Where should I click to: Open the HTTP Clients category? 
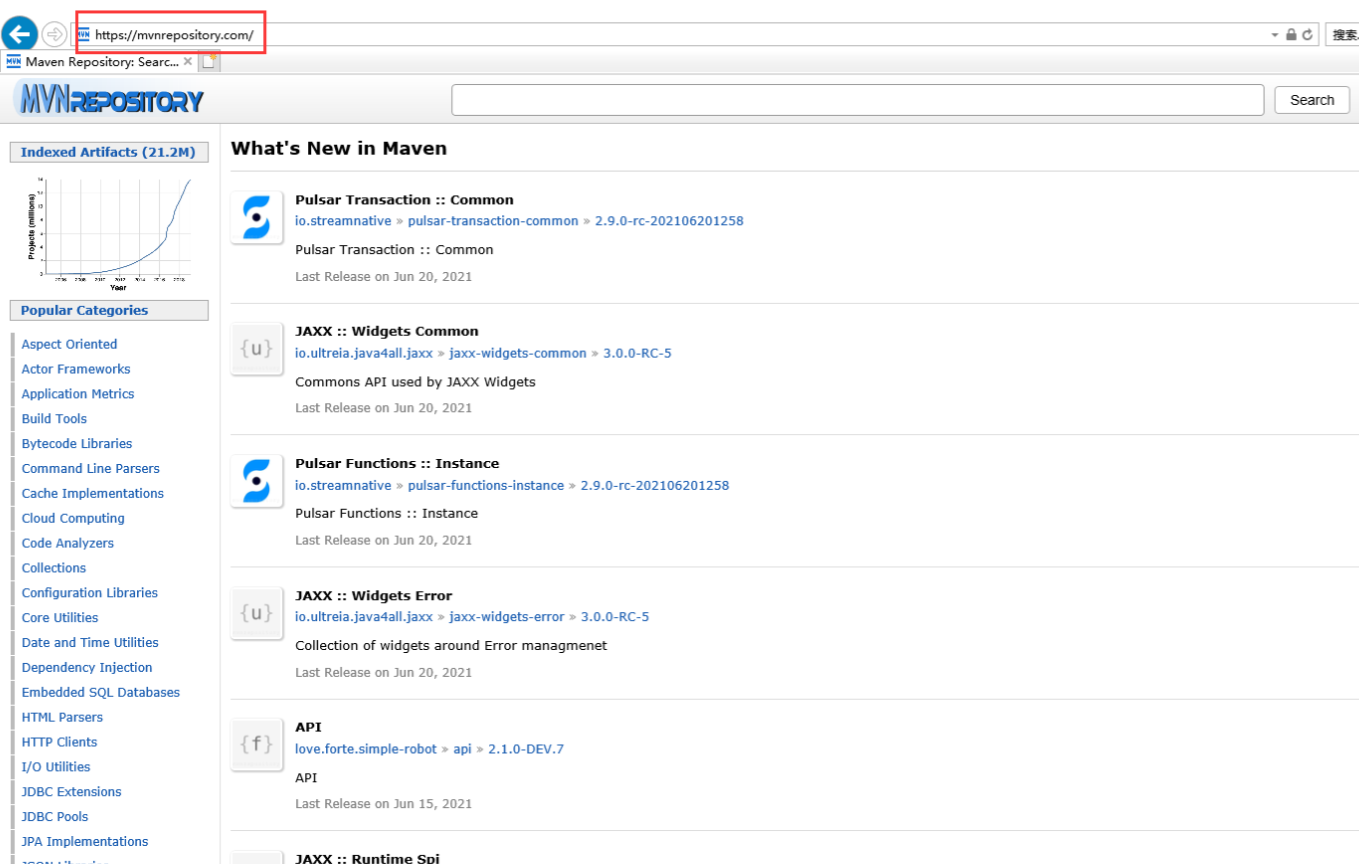(59, 742)
